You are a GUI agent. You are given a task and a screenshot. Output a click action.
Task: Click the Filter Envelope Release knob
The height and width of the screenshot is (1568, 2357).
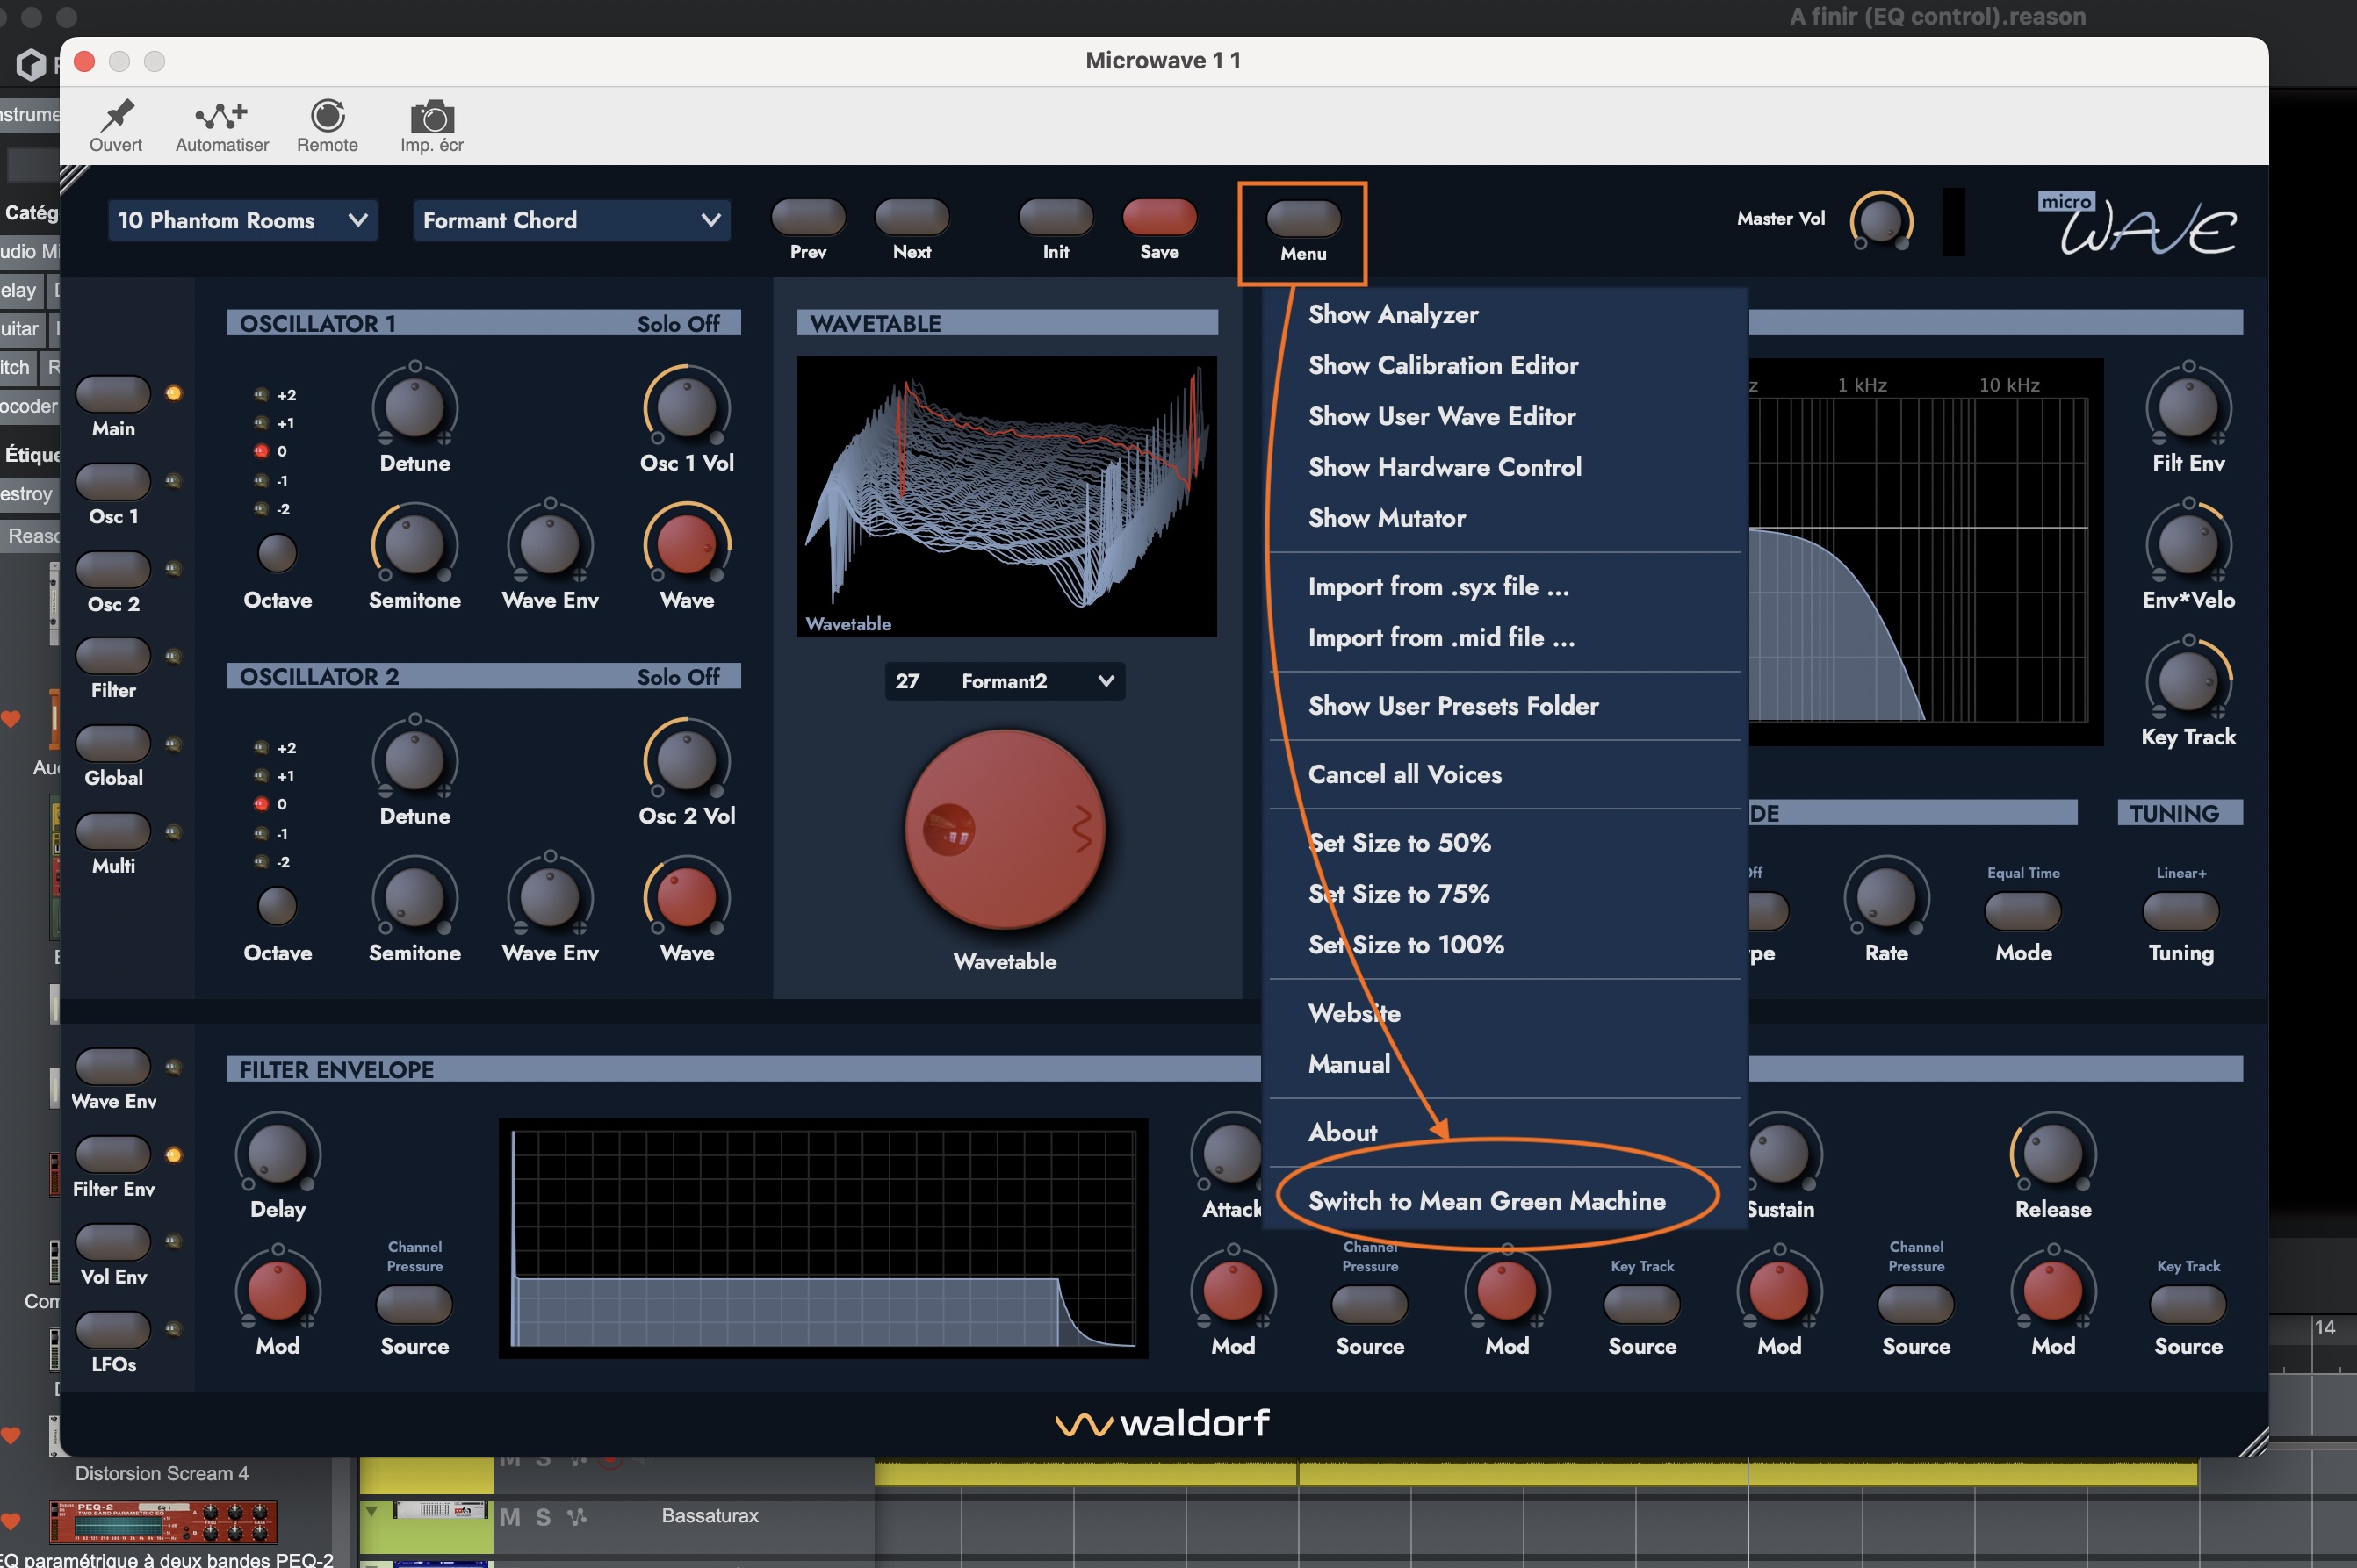(x=2053, y=1153)
